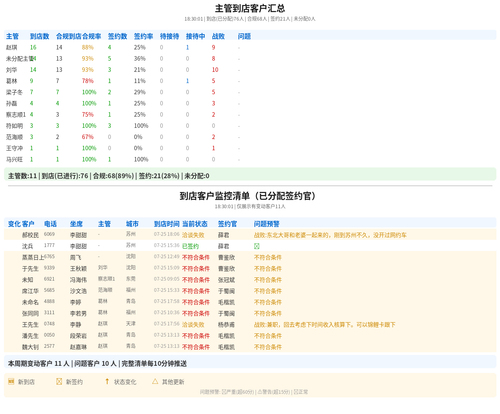Screen dimensions: 500x414
Task: Click the 状态变化 arrow legend icon
Action: [x=107, y=382]
